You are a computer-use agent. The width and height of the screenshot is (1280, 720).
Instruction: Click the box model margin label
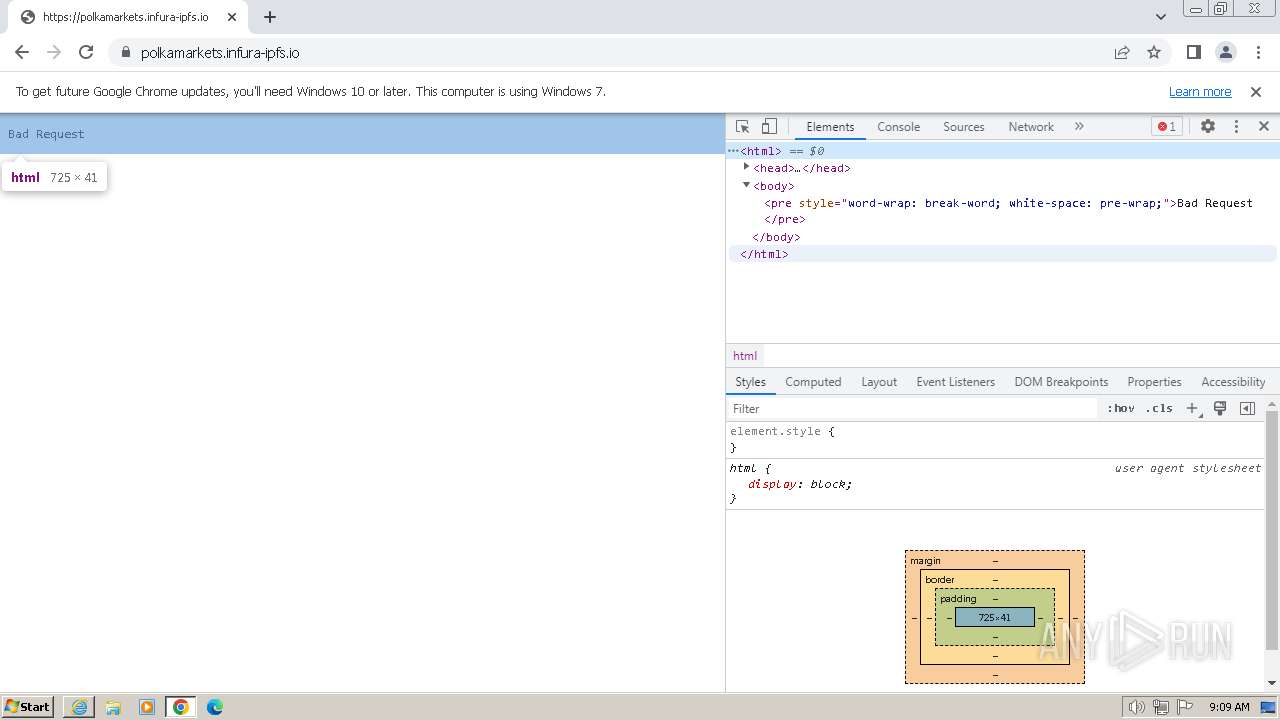click(x=925, y=561)
